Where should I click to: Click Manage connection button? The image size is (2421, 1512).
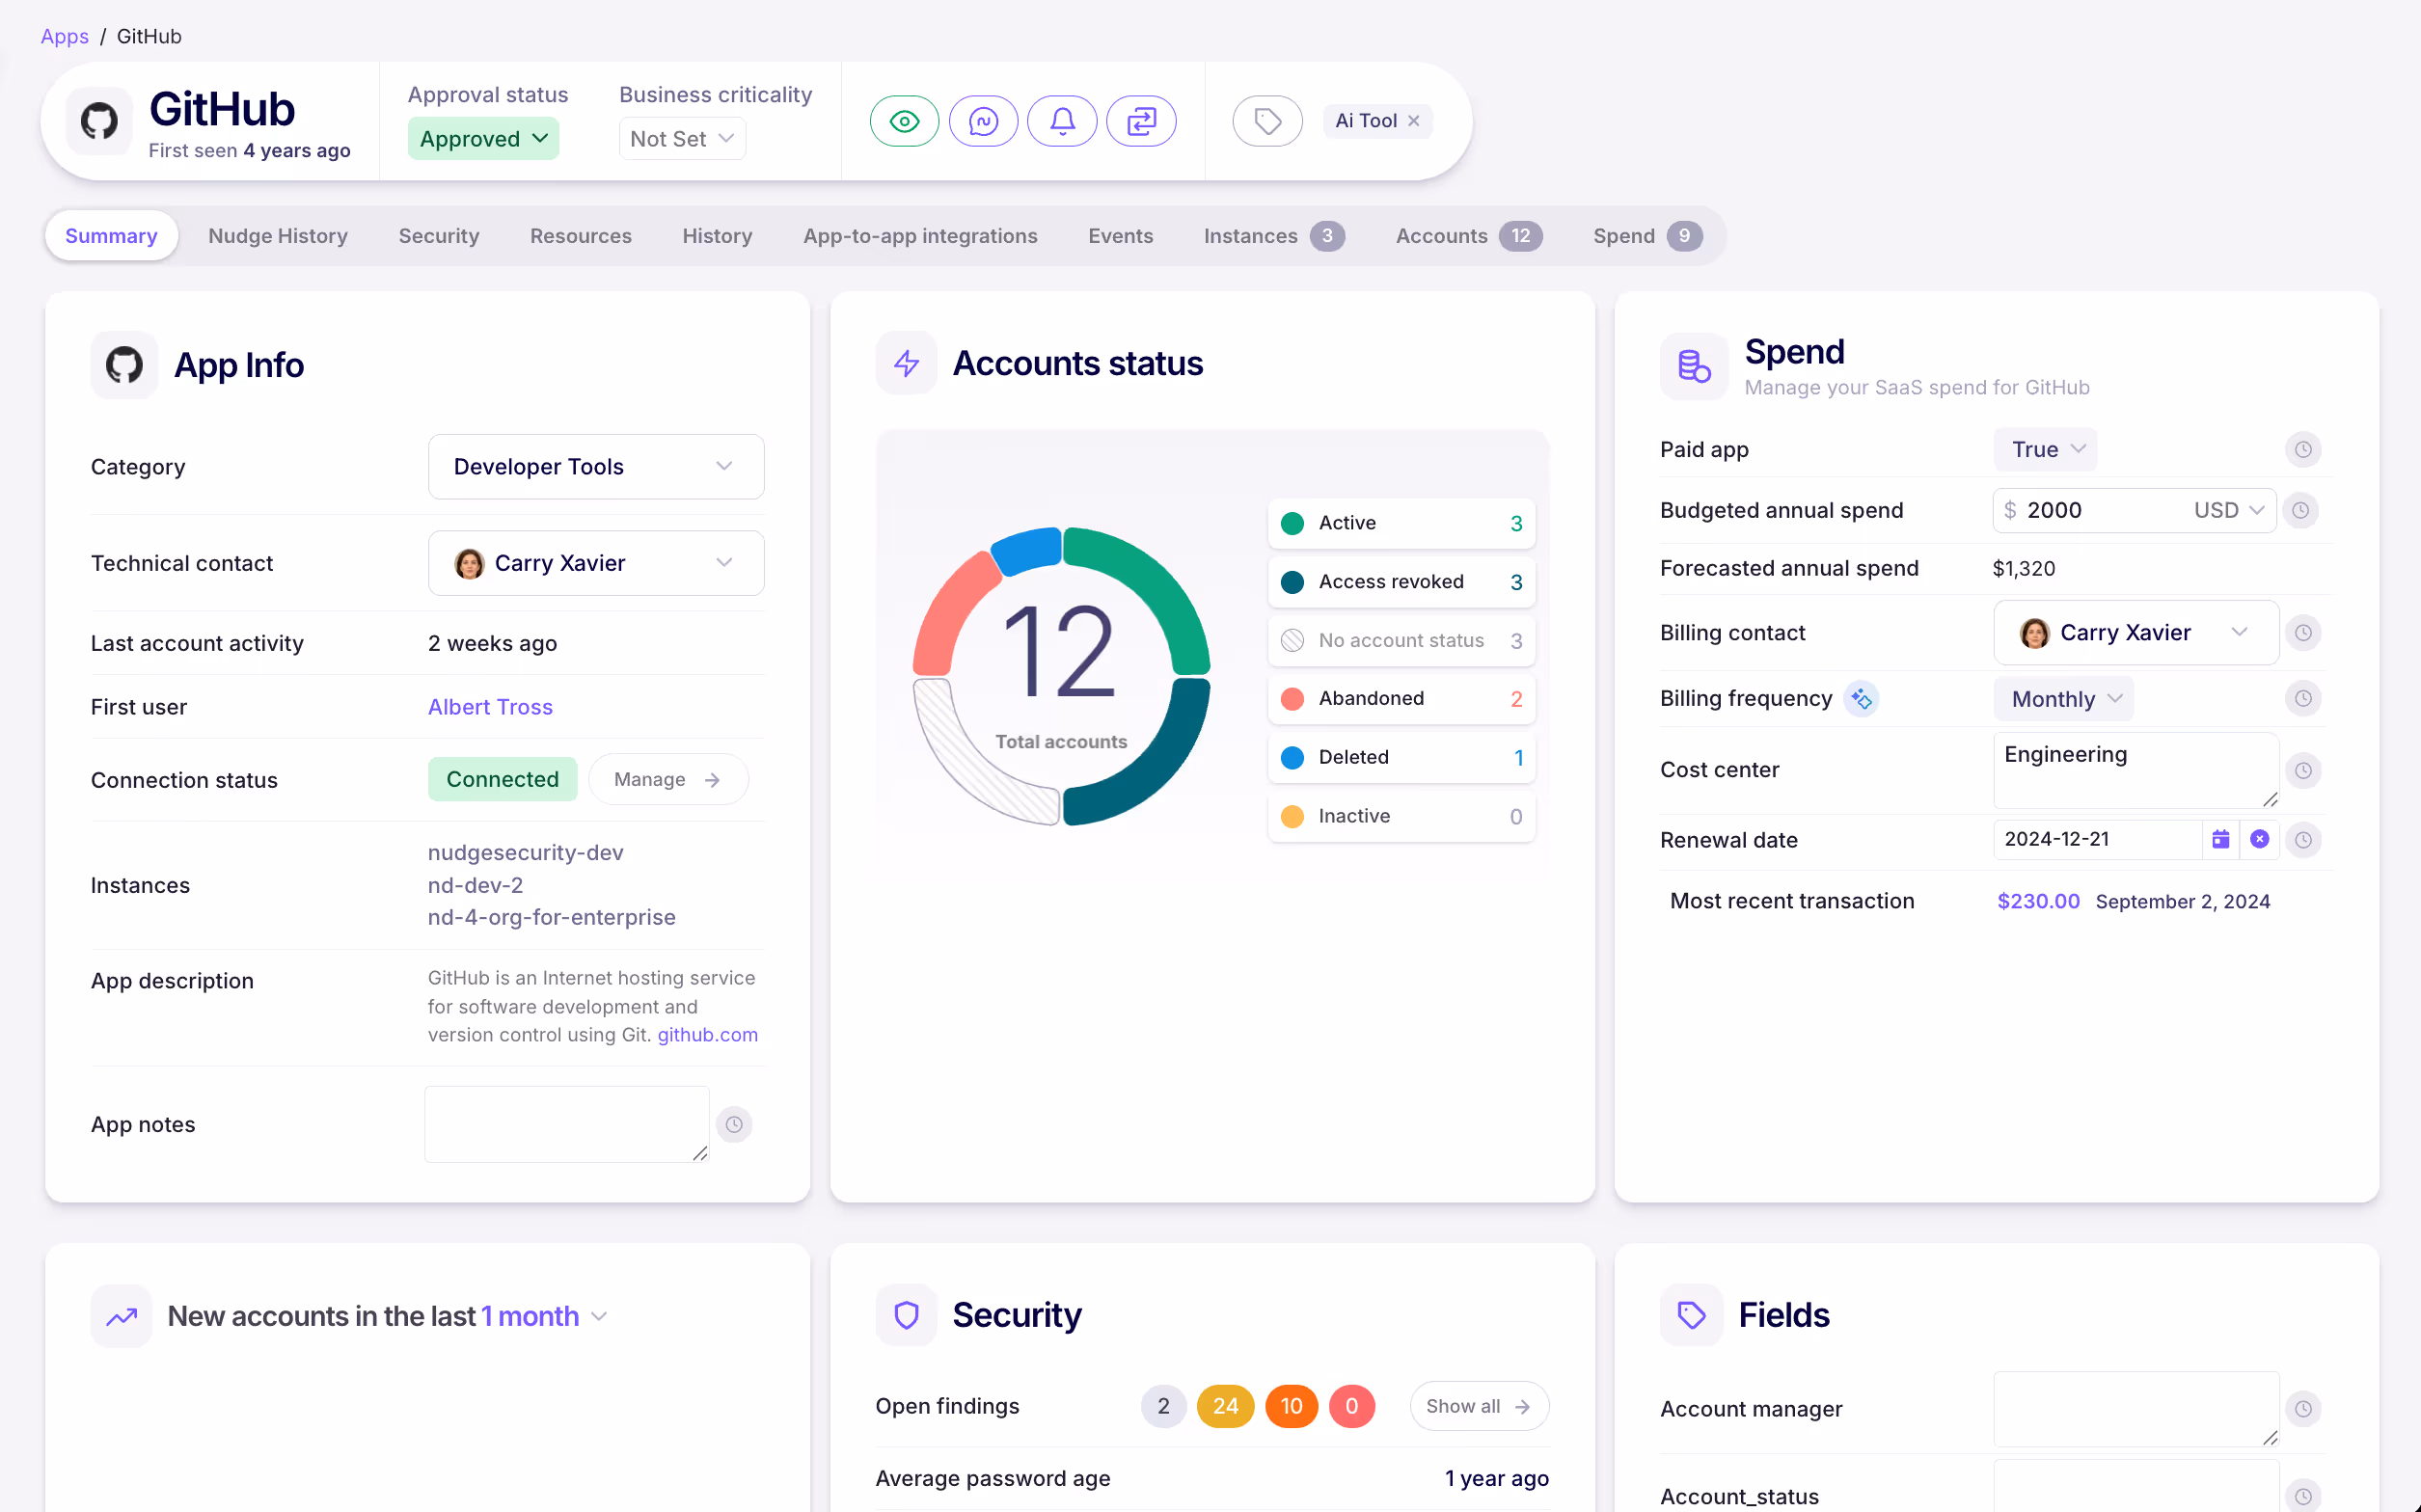[668, 780]
